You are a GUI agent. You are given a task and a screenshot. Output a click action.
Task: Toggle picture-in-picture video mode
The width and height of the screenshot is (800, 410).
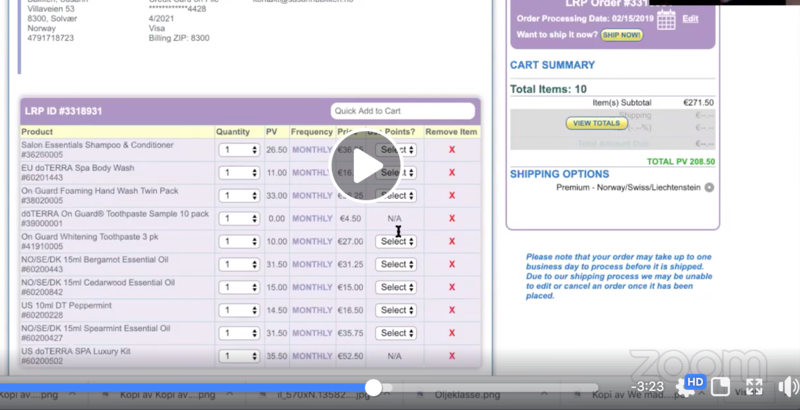coord(720,387)
